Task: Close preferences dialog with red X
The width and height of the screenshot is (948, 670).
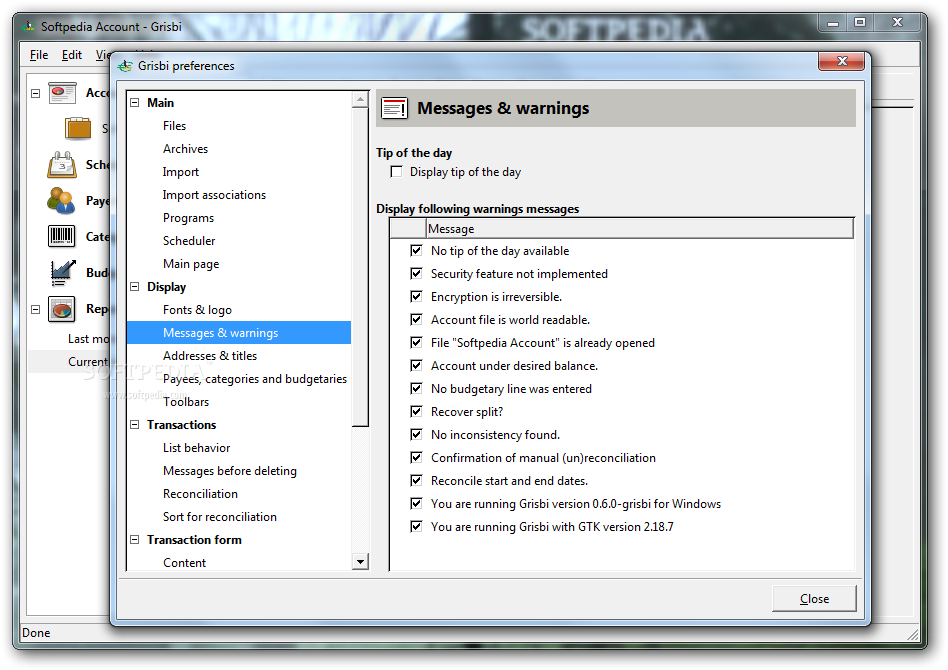Action: (x=841, y=61)
